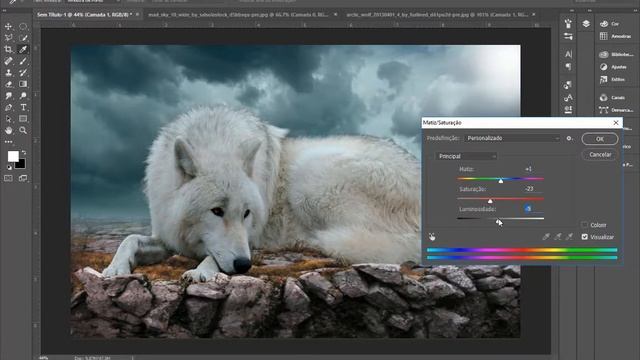
Task: Close the Sem Título-1 document tab
Action: 137,15
